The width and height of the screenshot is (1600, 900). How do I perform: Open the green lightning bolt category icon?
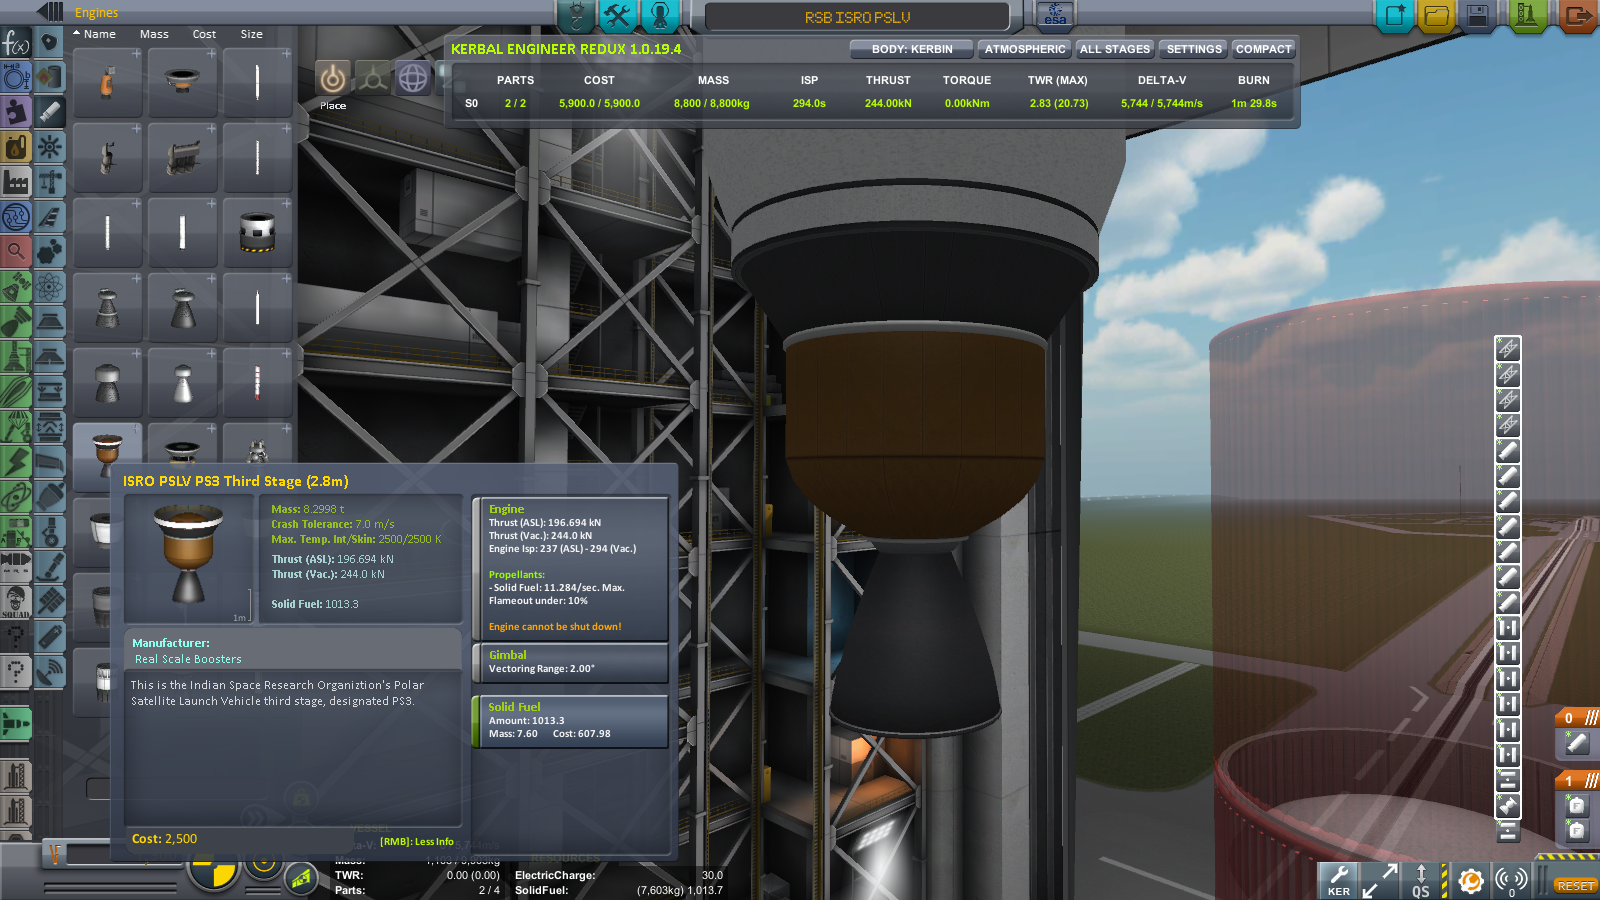point(16,461)
